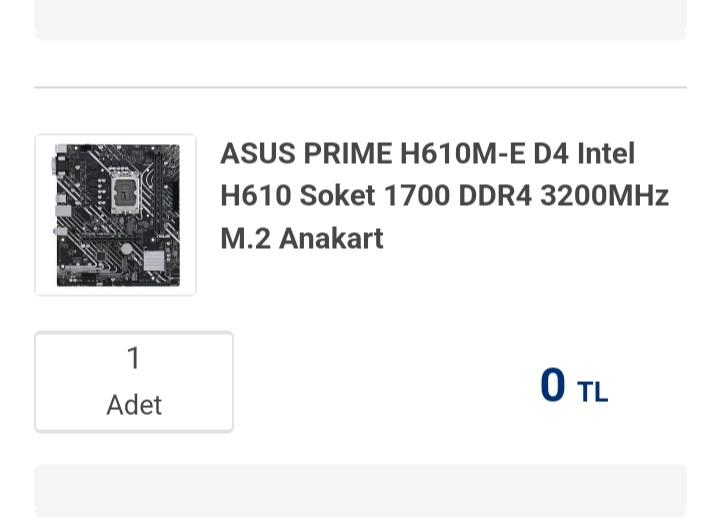Click the gray bar above the product
This screenshot has width=720, height=520.
tap(360, 18)
